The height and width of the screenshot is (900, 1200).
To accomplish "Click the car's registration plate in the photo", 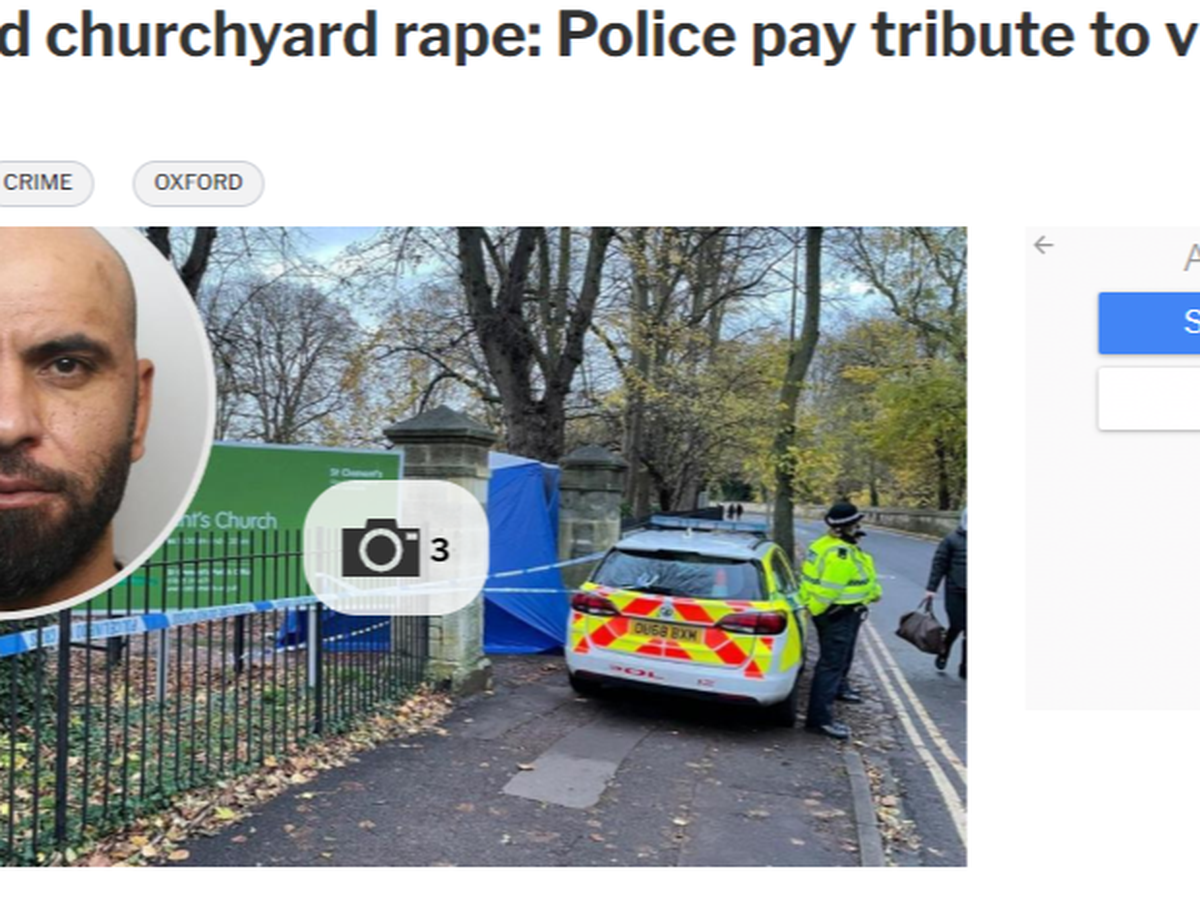I will 665,631.
